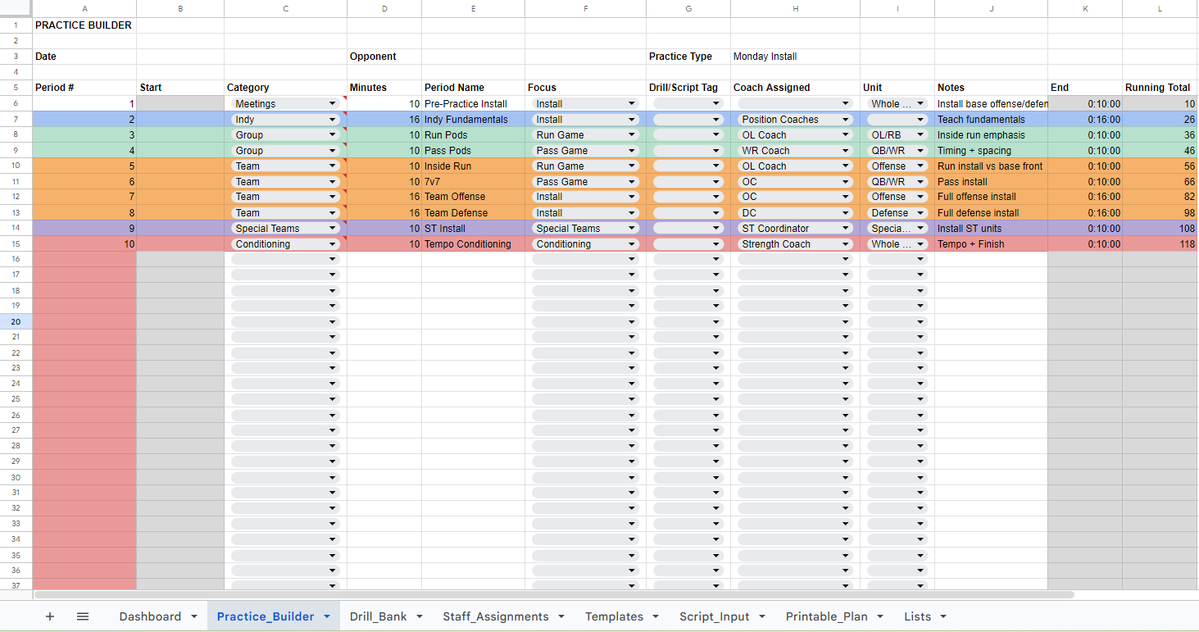Image resolution: width=1199 pixels, height=632 pixels.
Task: Select row 5 header
Action: click(x=15, y=88)
